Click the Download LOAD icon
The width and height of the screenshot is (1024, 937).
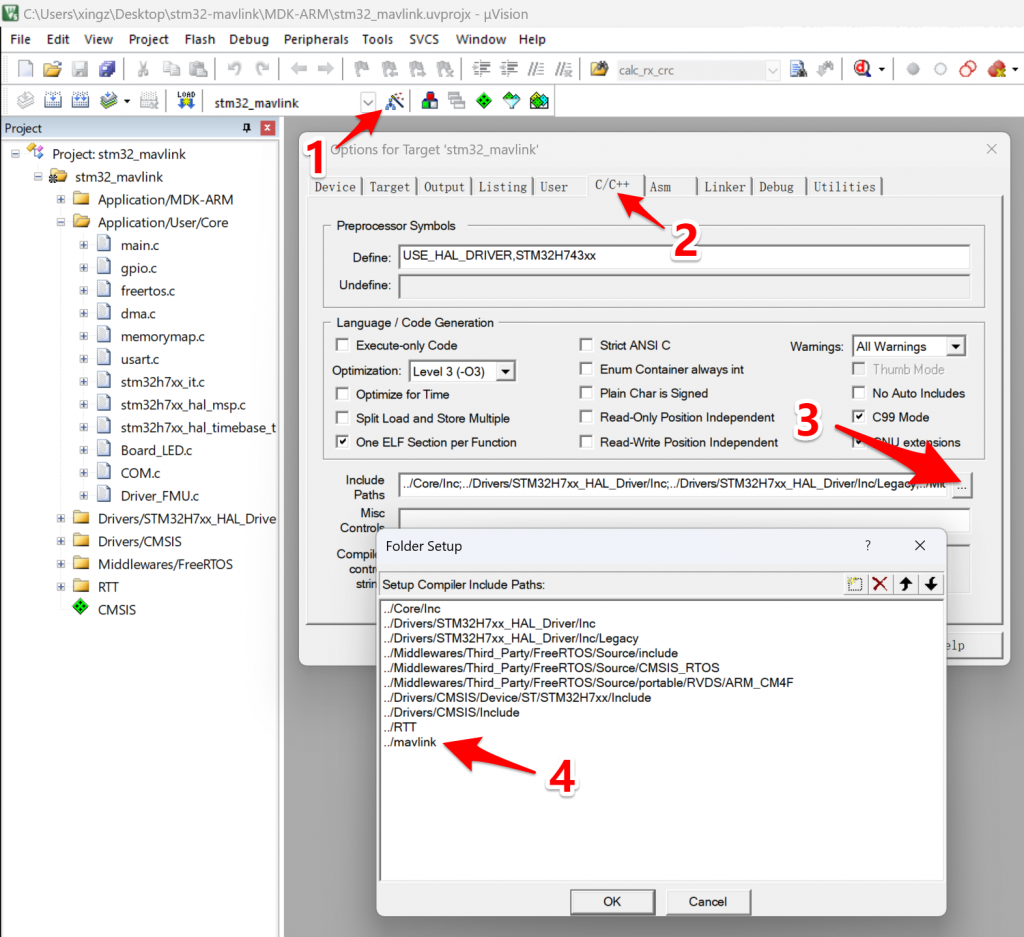pyautogui.click(x=186, y=101)
